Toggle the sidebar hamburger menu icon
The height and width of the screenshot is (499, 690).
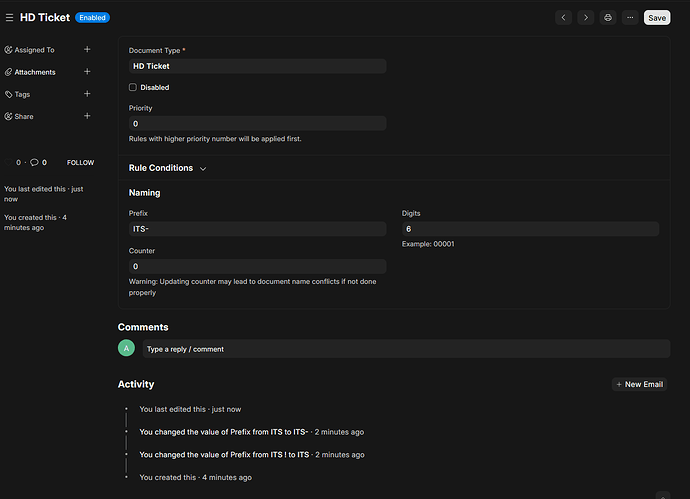click(x=10, y=18)
